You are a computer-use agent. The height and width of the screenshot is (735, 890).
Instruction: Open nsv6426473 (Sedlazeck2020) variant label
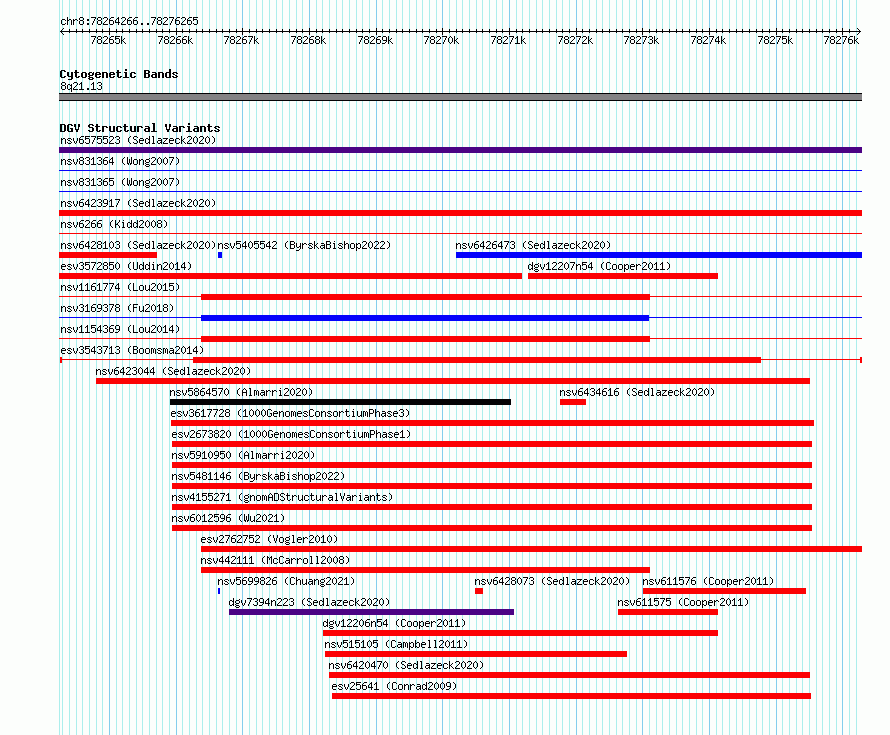(x=533, y=245)
